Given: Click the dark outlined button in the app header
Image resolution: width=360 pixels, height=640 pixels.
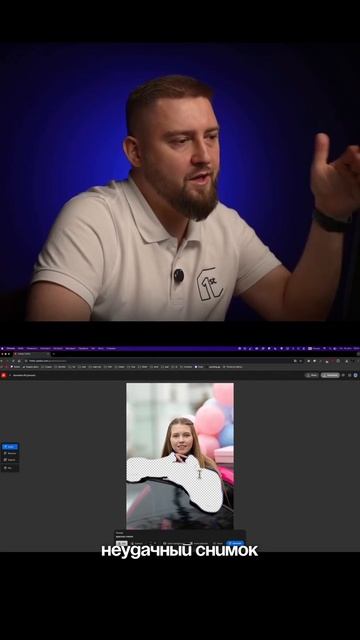Looking at the screenshot, I should (312, 375).
